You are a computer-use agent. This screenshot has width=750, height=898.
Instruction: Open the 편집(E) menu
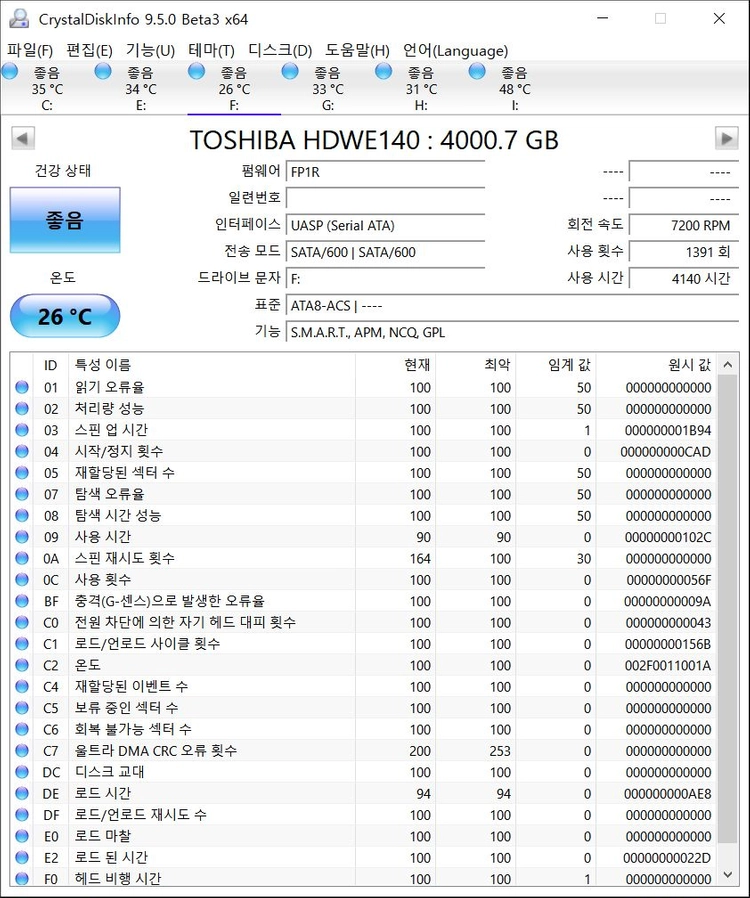(89, 50)
